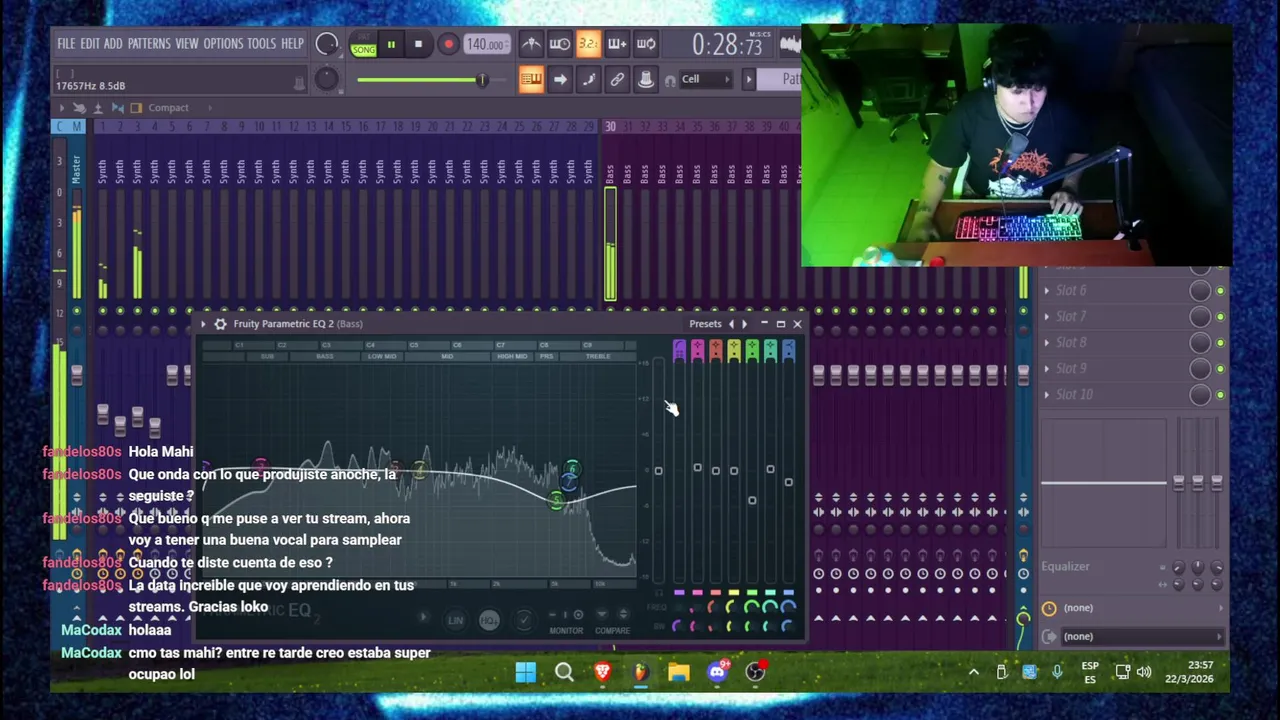The width and height of the screenshot is (1280, 720).
Task: Click the green band 5 type selector
Action: [752, 349]
